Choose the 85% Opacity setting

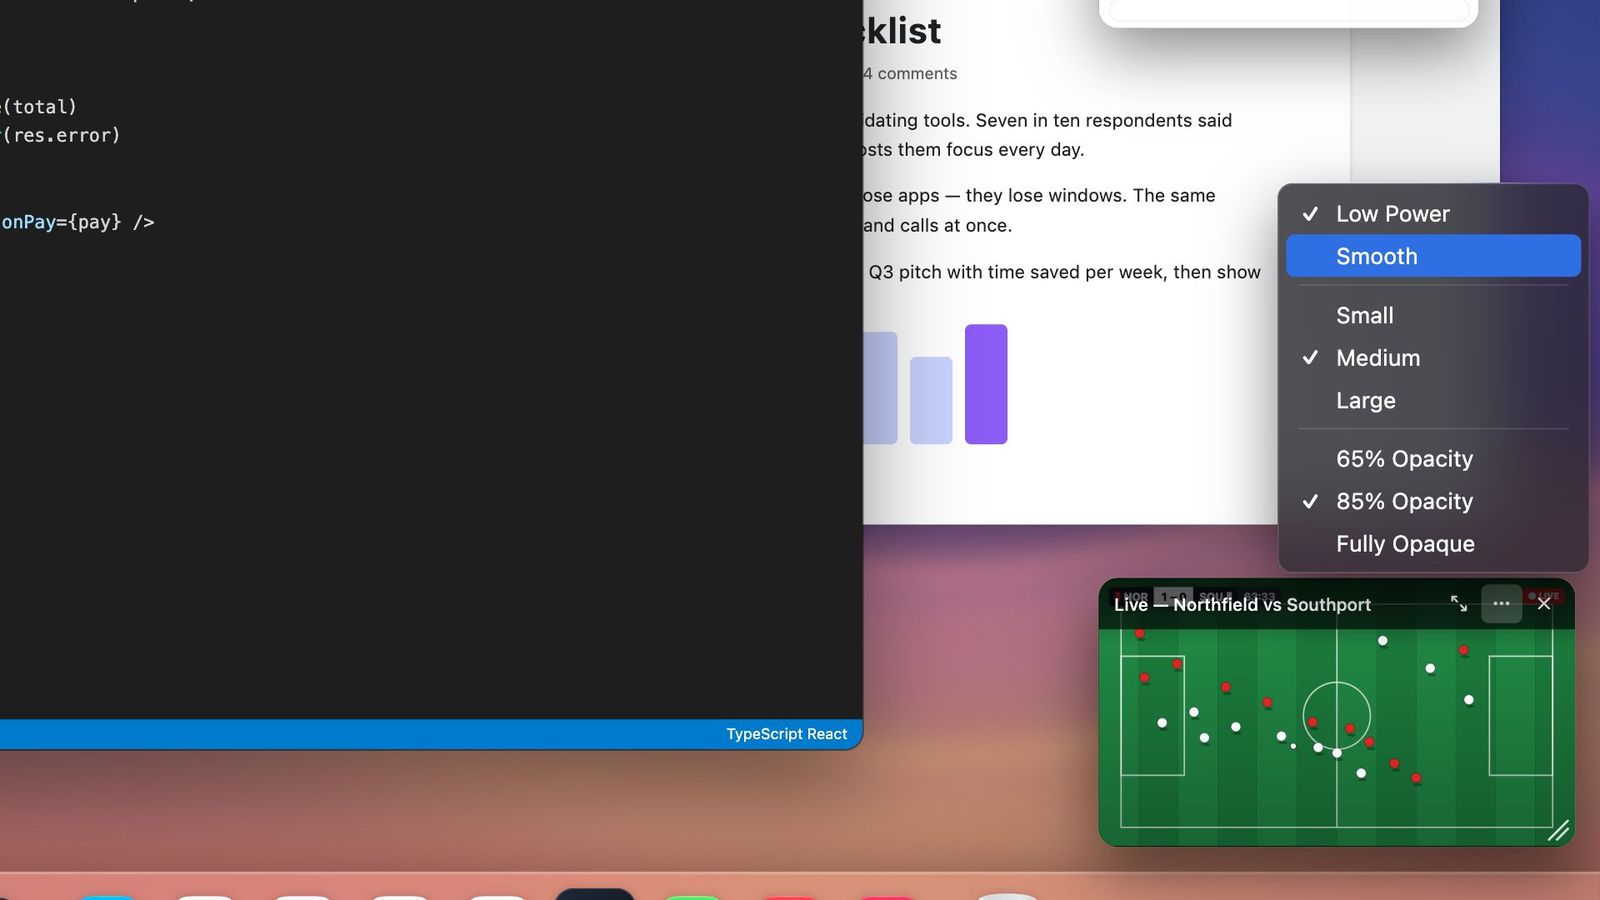(x=1433, y=501)
